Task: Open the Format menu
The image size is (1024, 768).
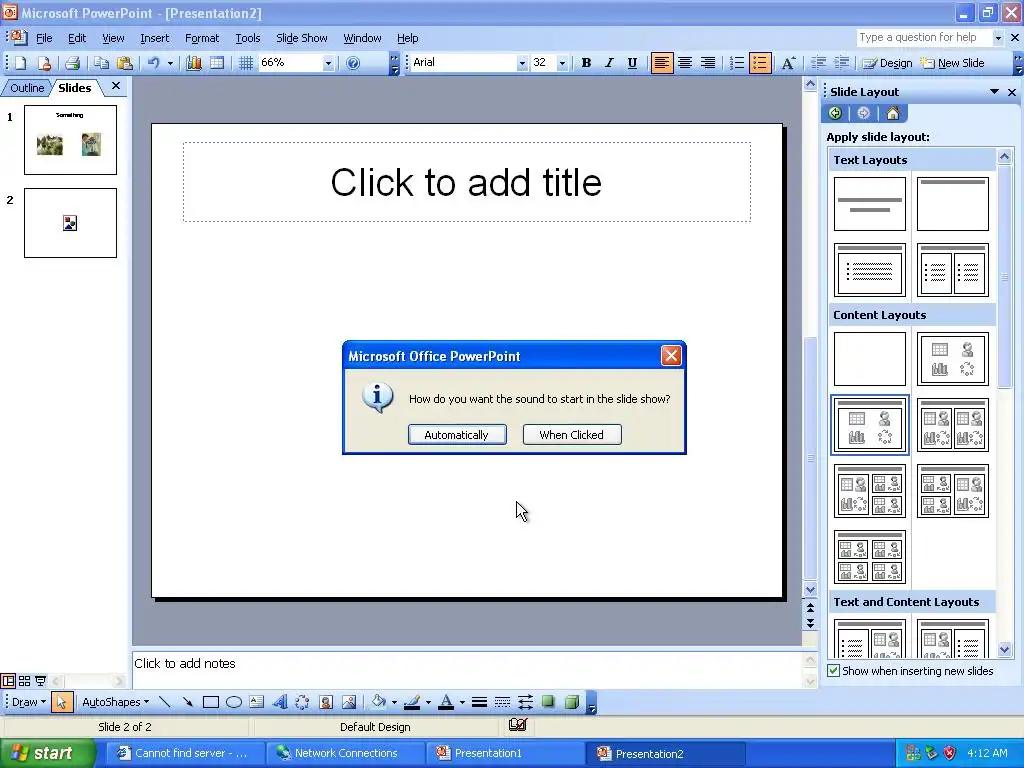Action: [x=202, y=38]
